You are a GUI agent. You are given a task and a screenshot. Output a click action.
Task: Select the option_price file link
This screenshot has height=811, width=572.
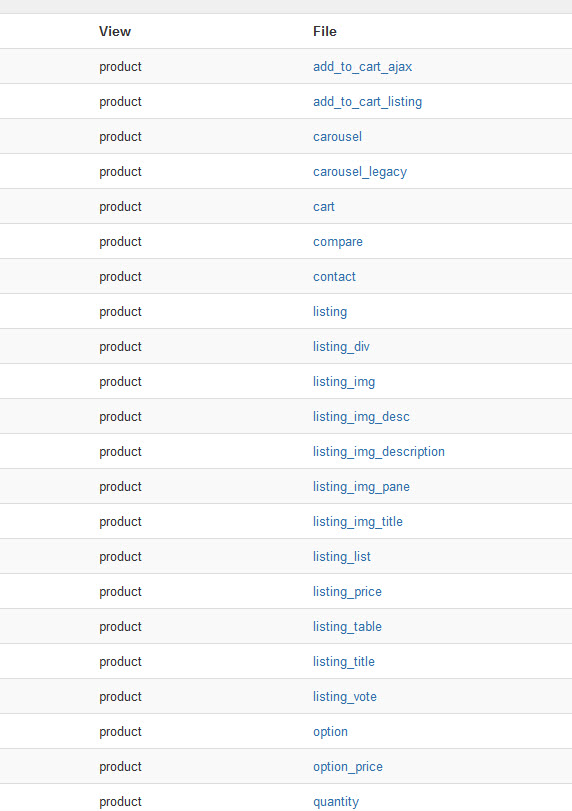(x=348, y=767)
